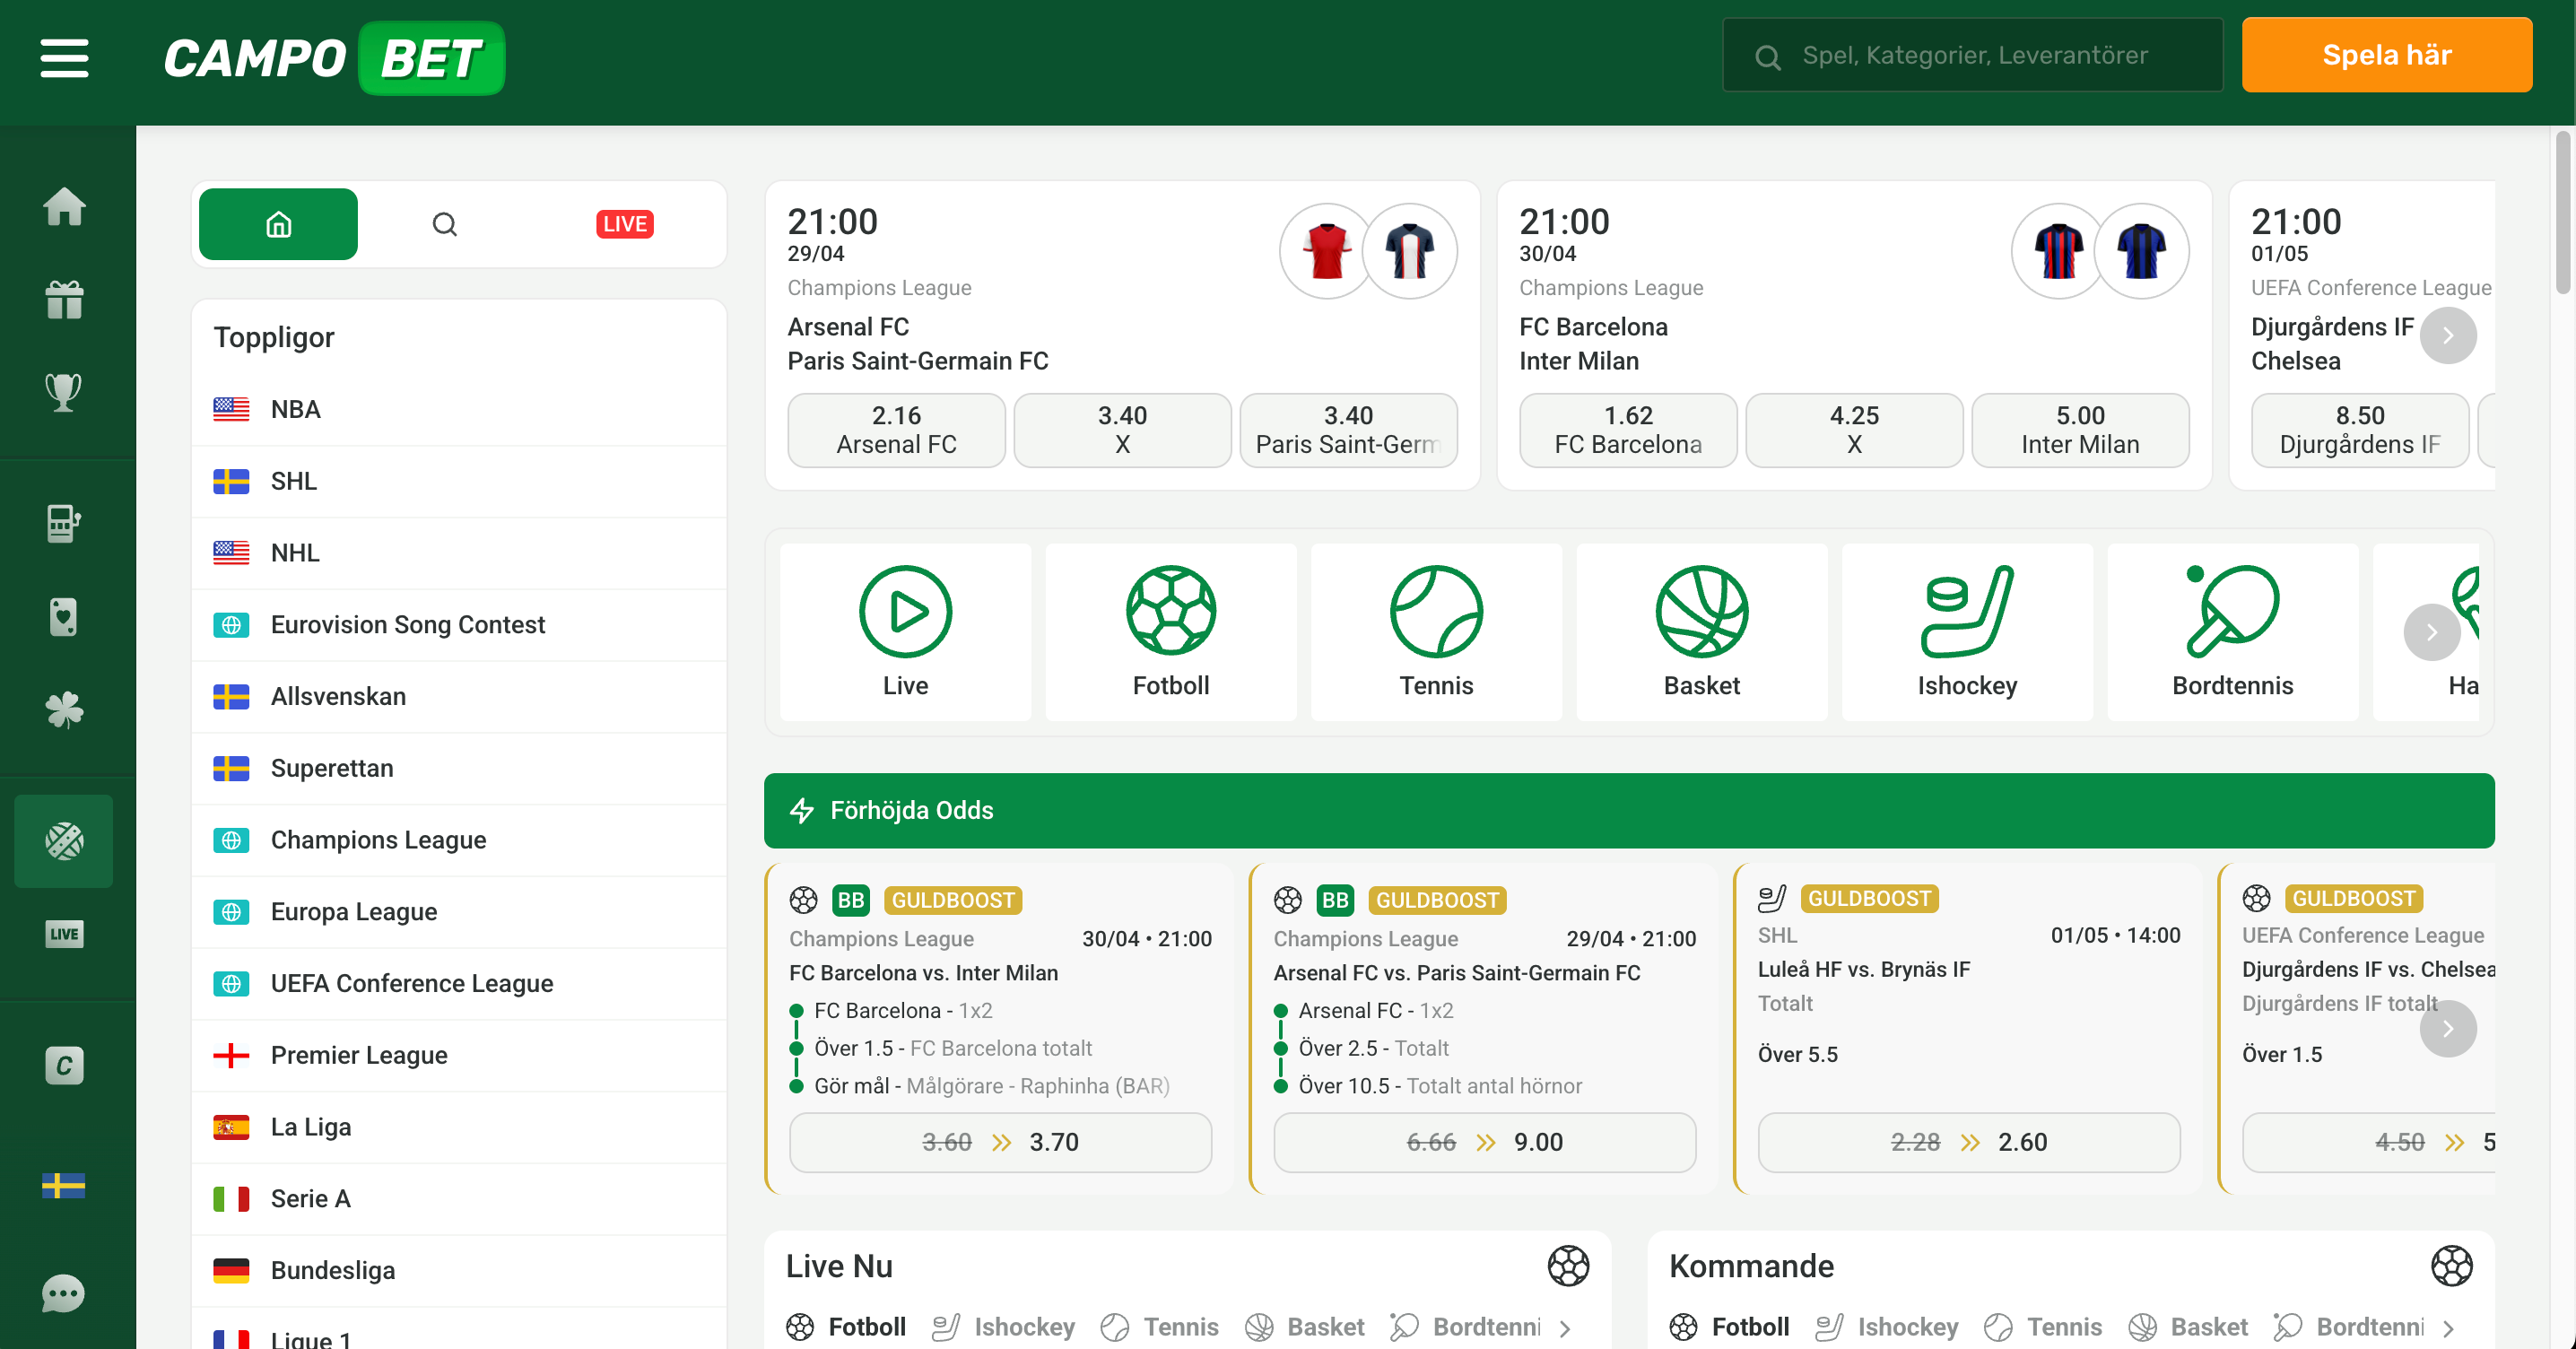
Task: Click the Förhöjda Odds header
Action: 1629,810
